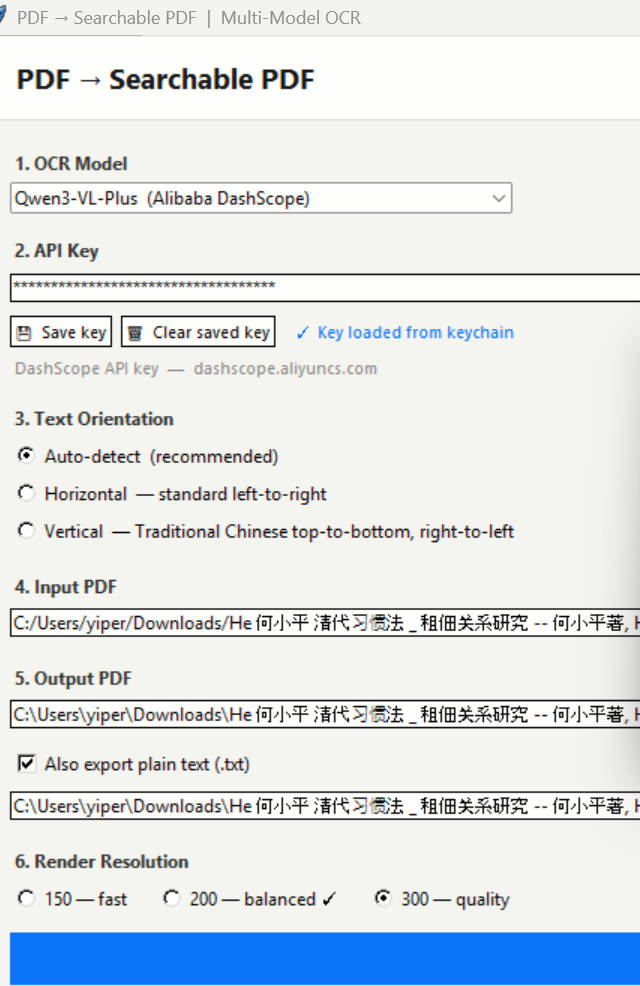The height and width of the screenshot is (986, 640).
Task: Click the Input PDF path field
Action: click(x=320, y=623)
